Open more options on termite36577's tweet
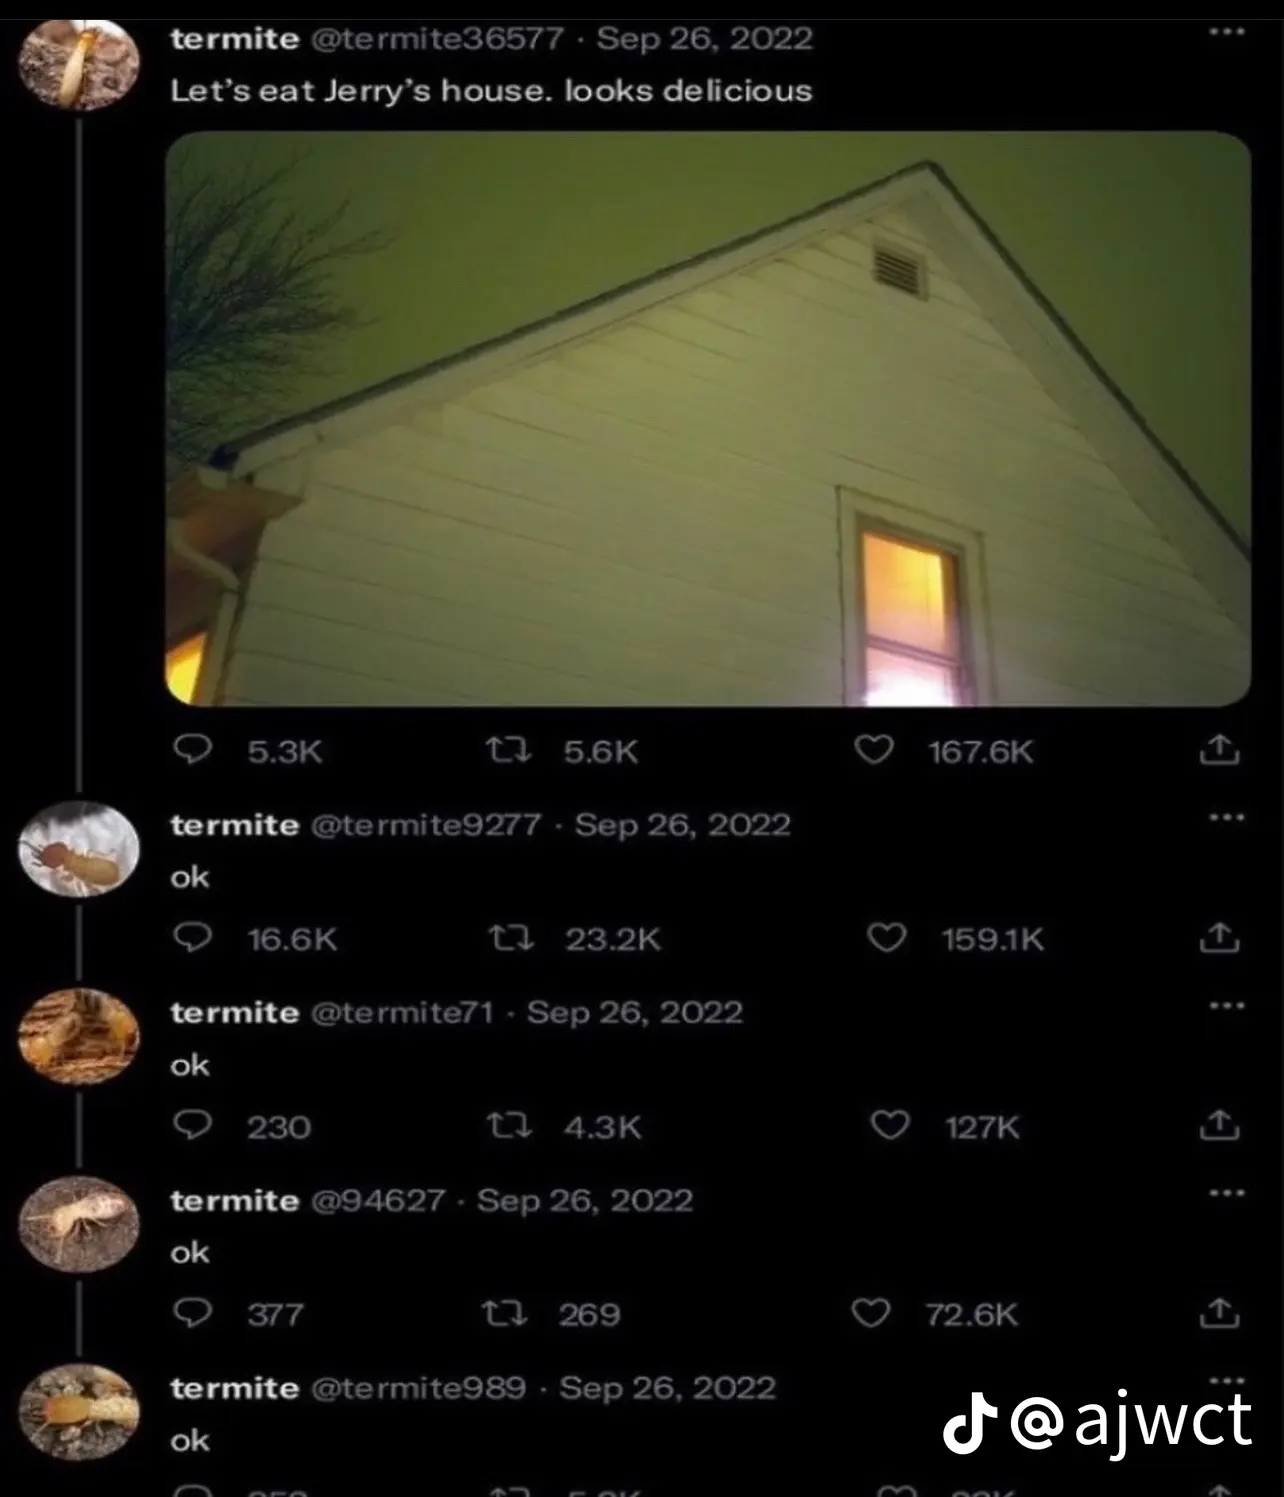This screenshot has width=1284, height=1497. (1226, 31)
